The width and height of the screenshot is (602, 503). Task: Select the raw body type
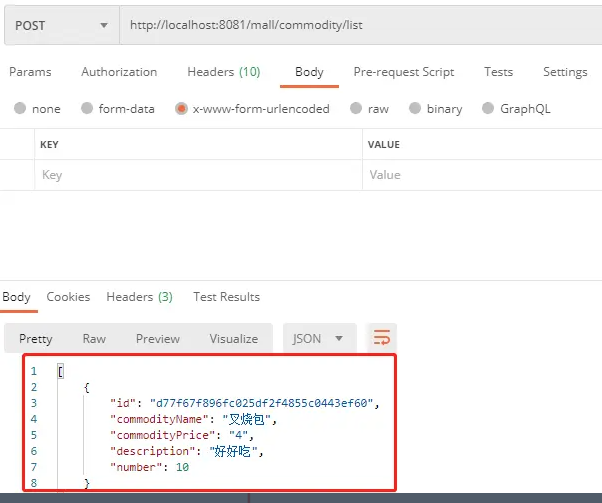356,108
